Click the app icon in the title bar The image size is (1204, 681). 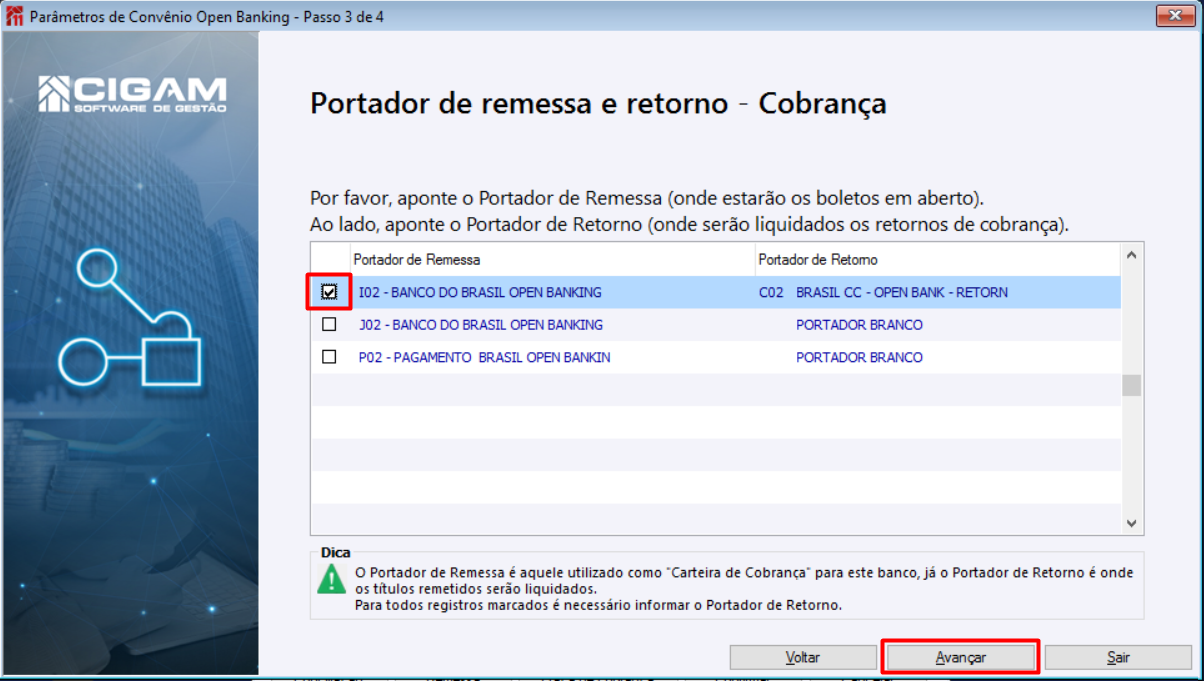click(14, 17)
